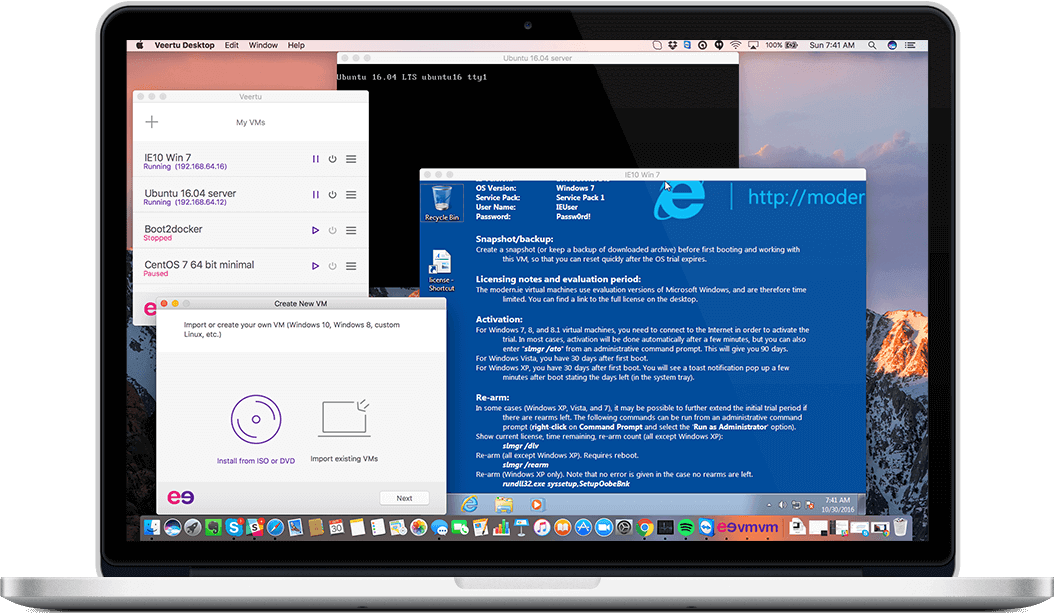The height and width of the screenshot is (615, 1054).
Task: Open the Help menu
Action: click(296, 45)
